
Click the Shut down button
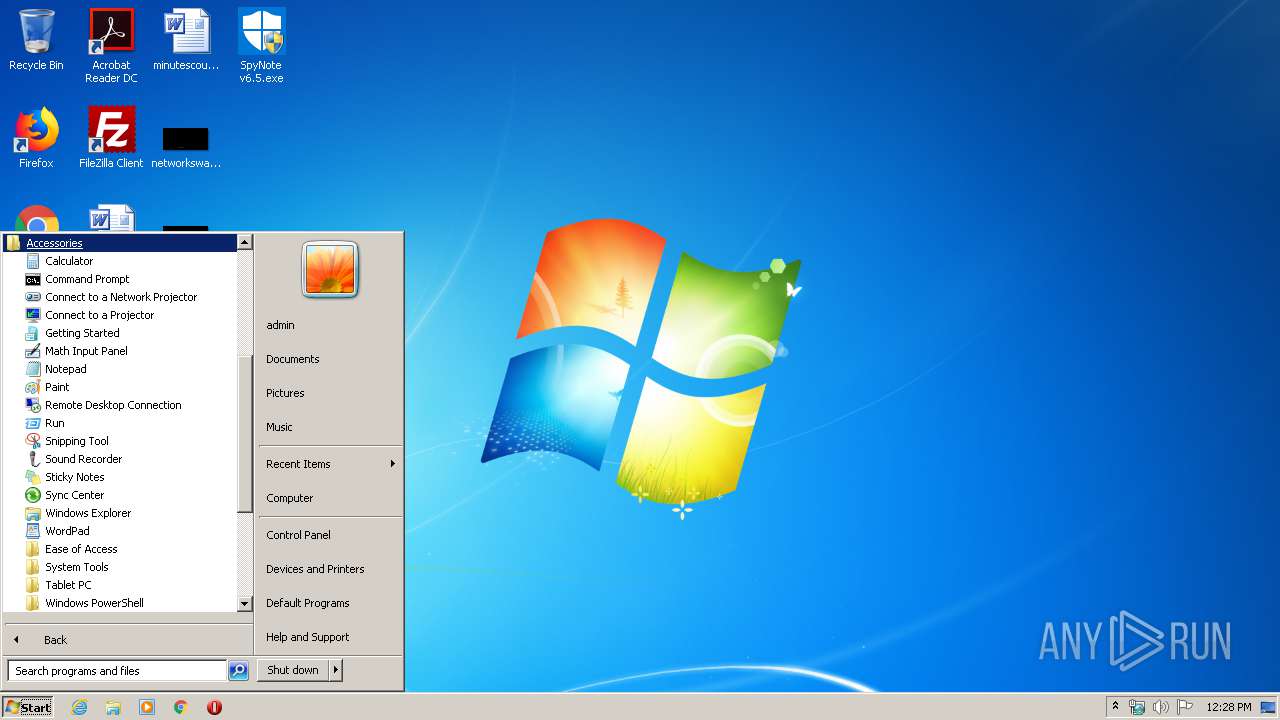pyautogui.click(x=293, y=670)
